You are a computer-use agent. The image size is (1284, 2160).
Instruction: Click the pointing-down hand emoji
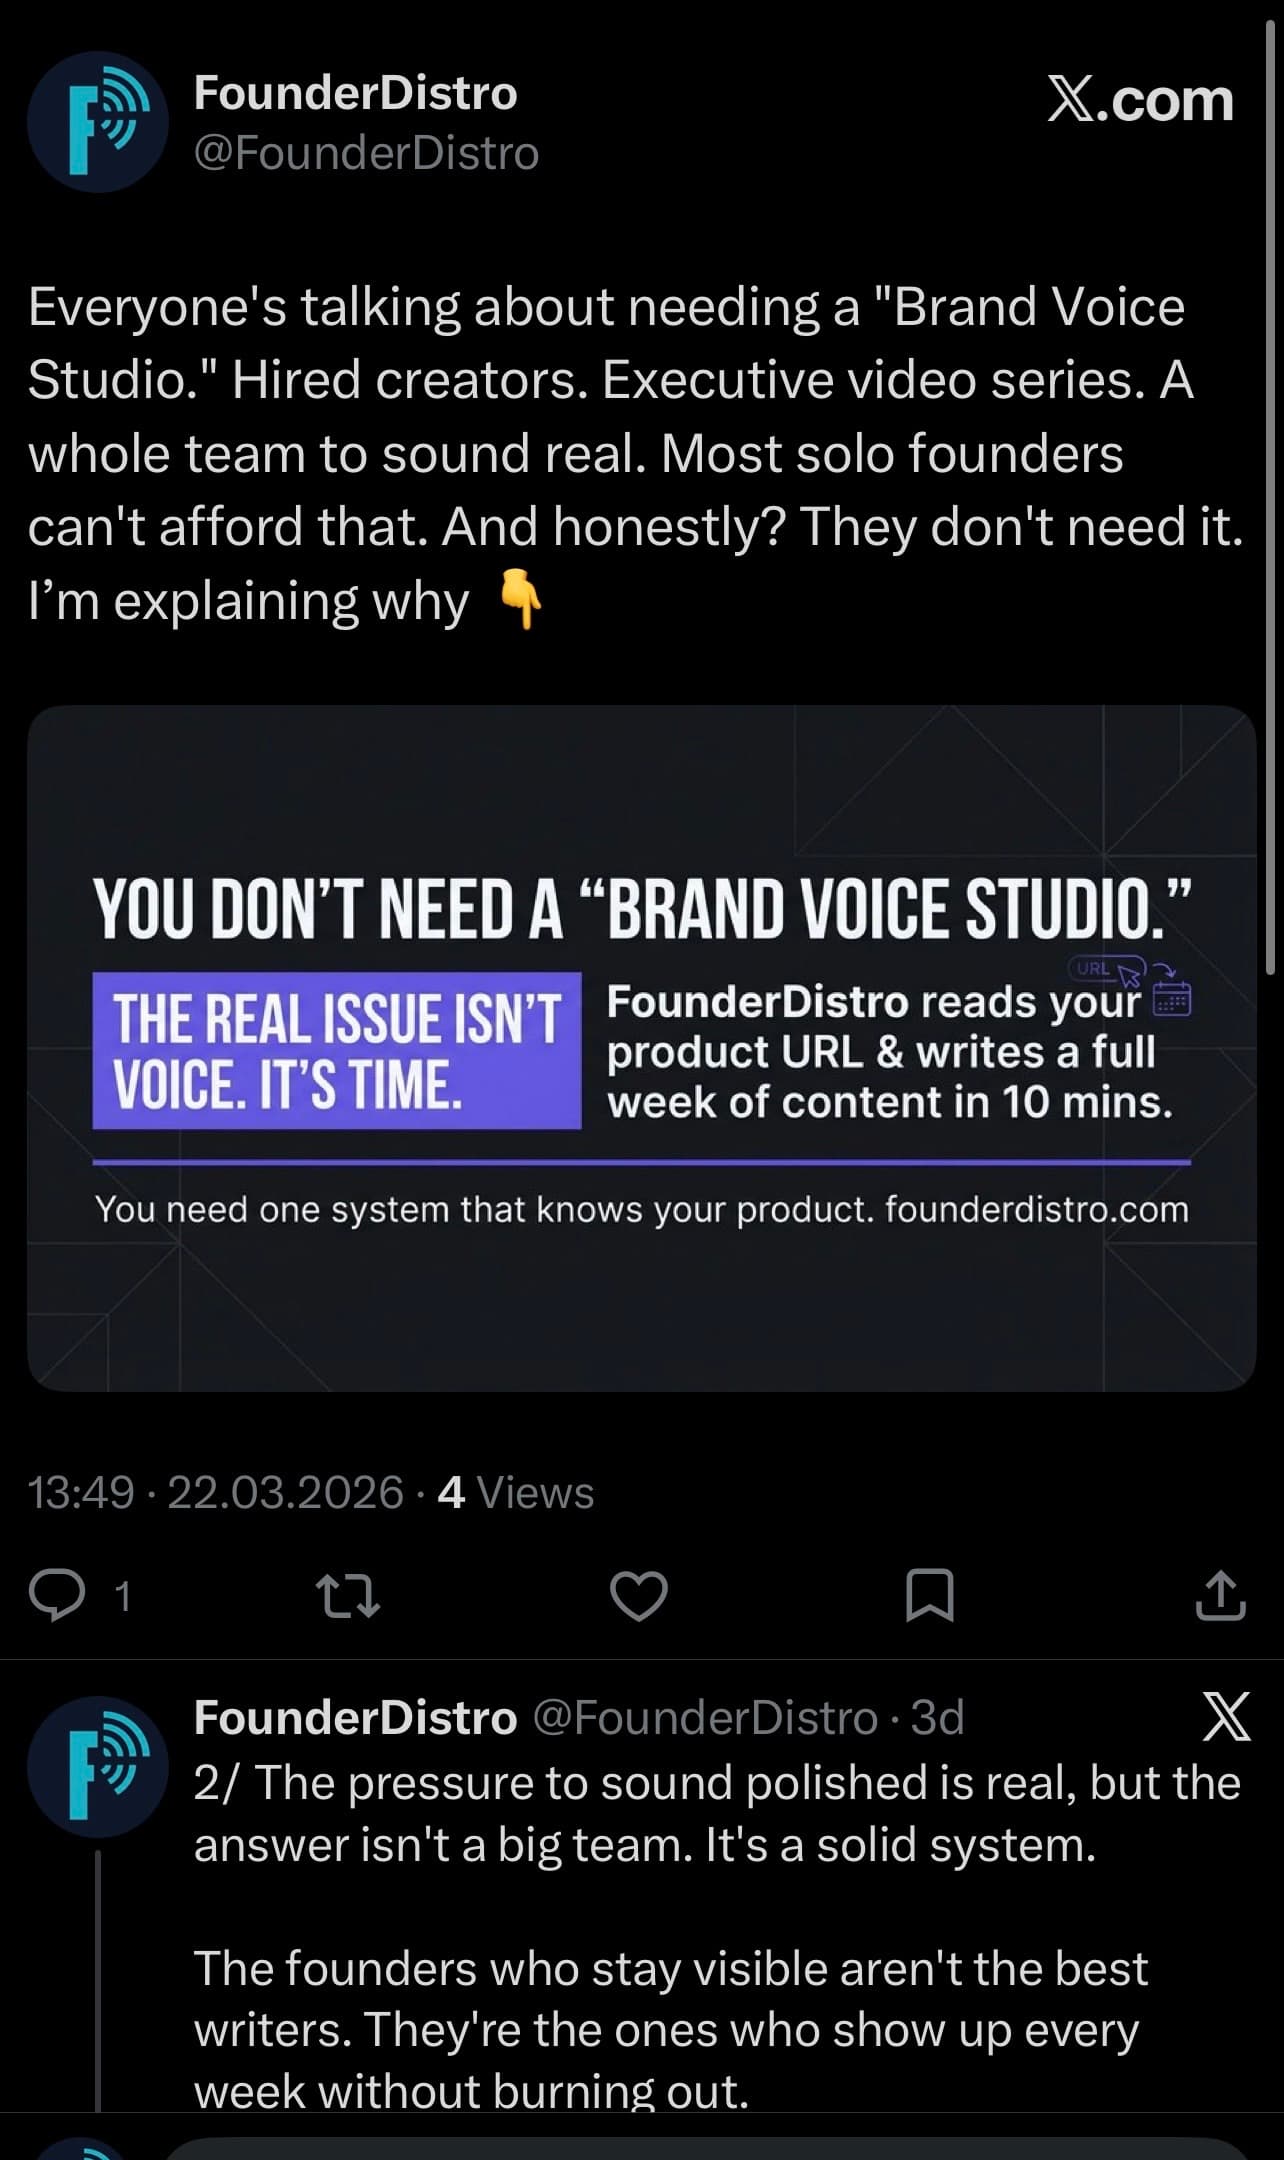(x=521, y=603)
